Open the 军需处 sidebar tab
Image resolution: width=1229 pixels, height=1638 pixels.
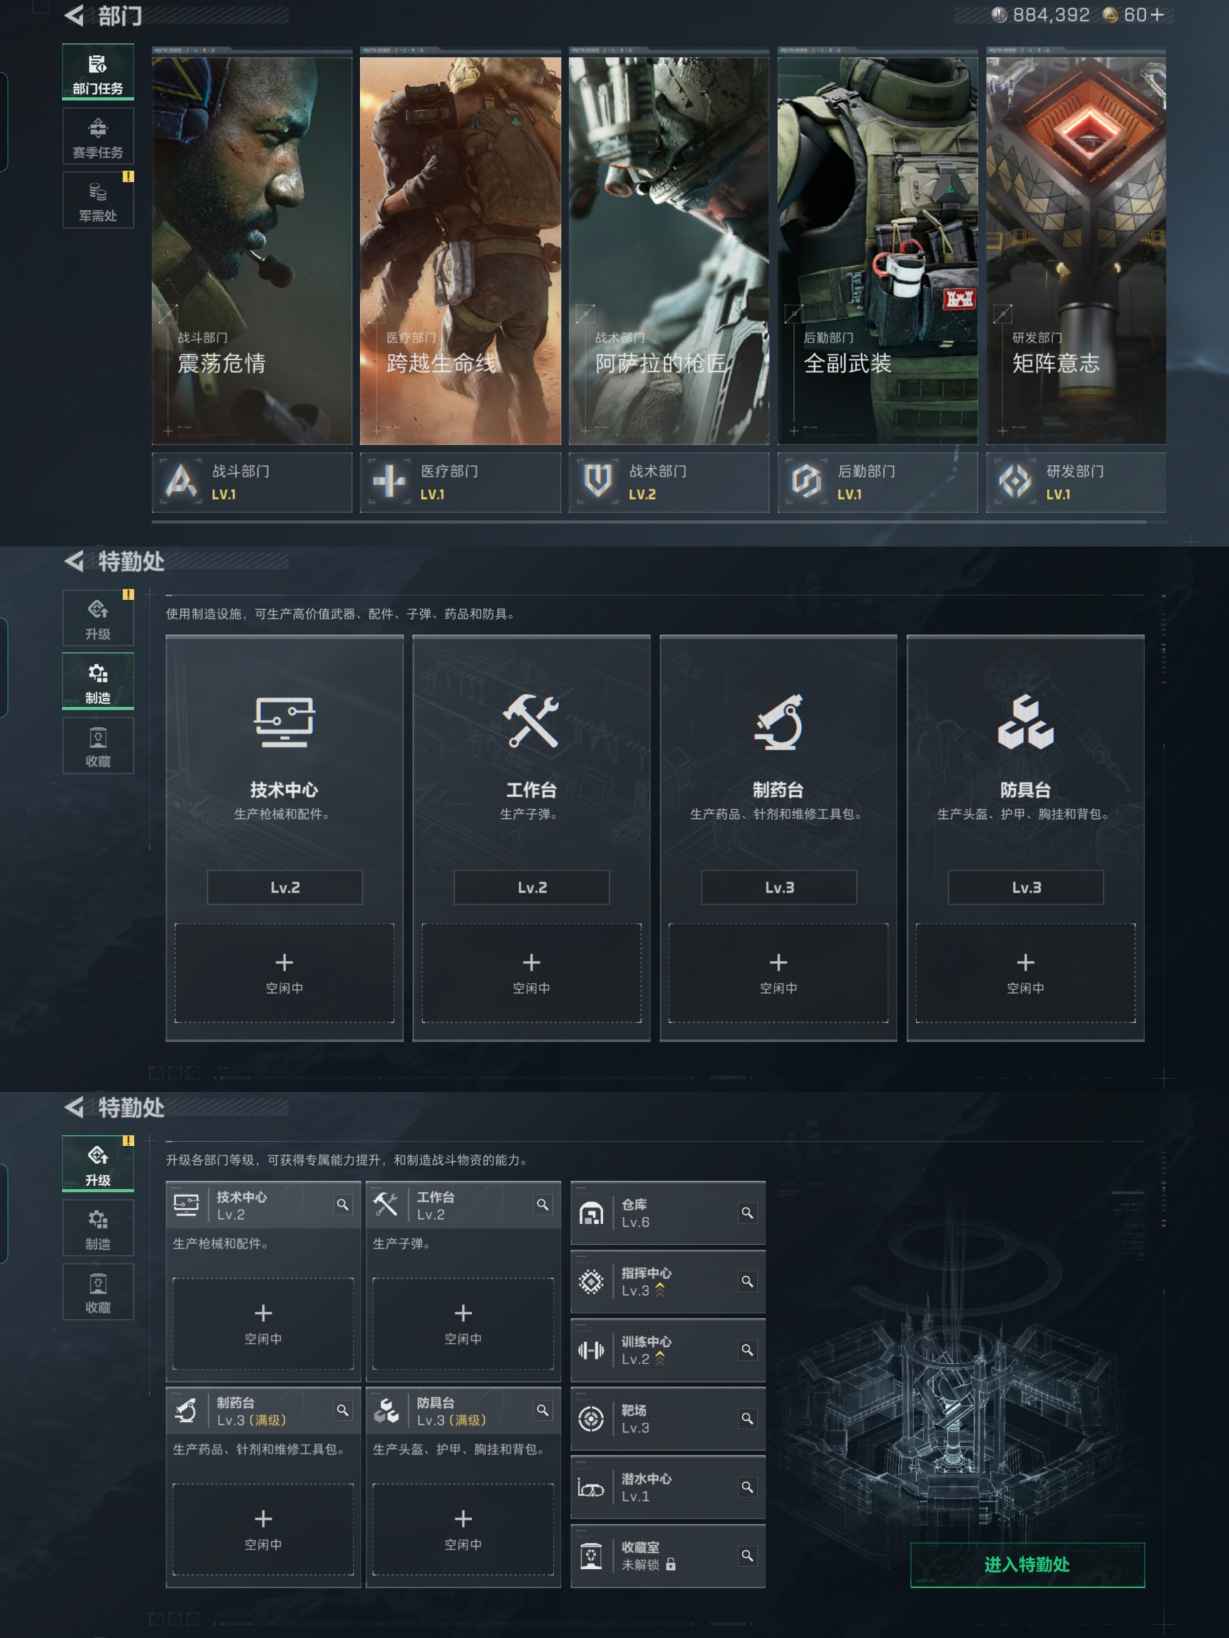pyautogui.click(x=98, y=200)
